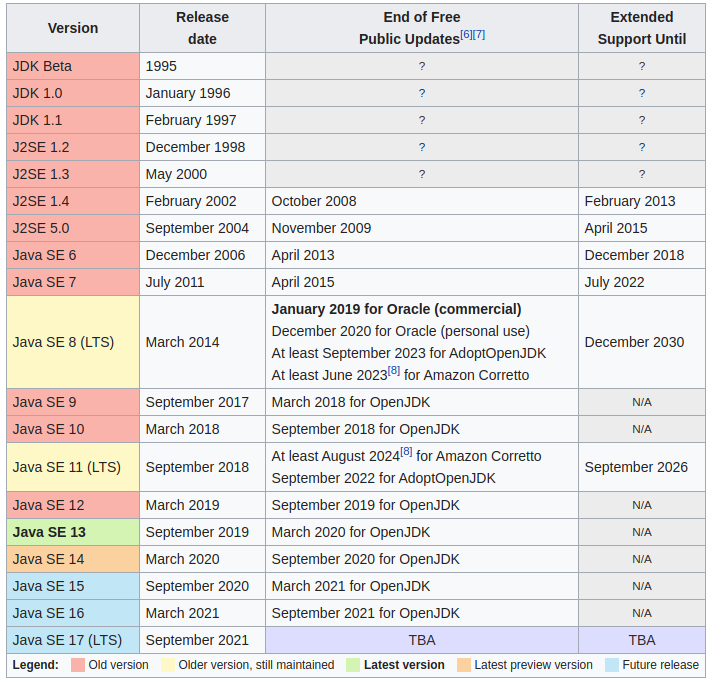Screen dimensions: 711x684
Task: Click the Latest version green legend swatch
Action: pyautogui.click(x=353, y=665)
